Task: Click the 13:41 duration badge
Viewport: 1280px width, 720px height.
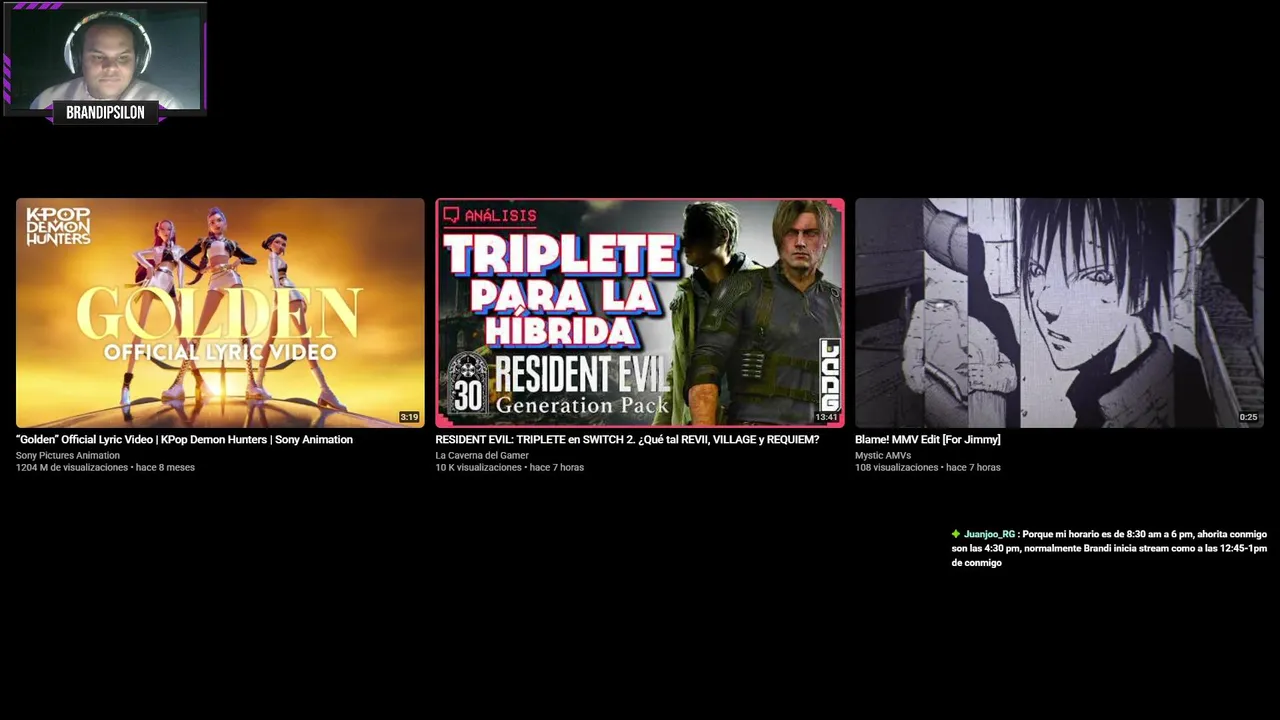Action: pyautogui.click(x=826, y=417)
